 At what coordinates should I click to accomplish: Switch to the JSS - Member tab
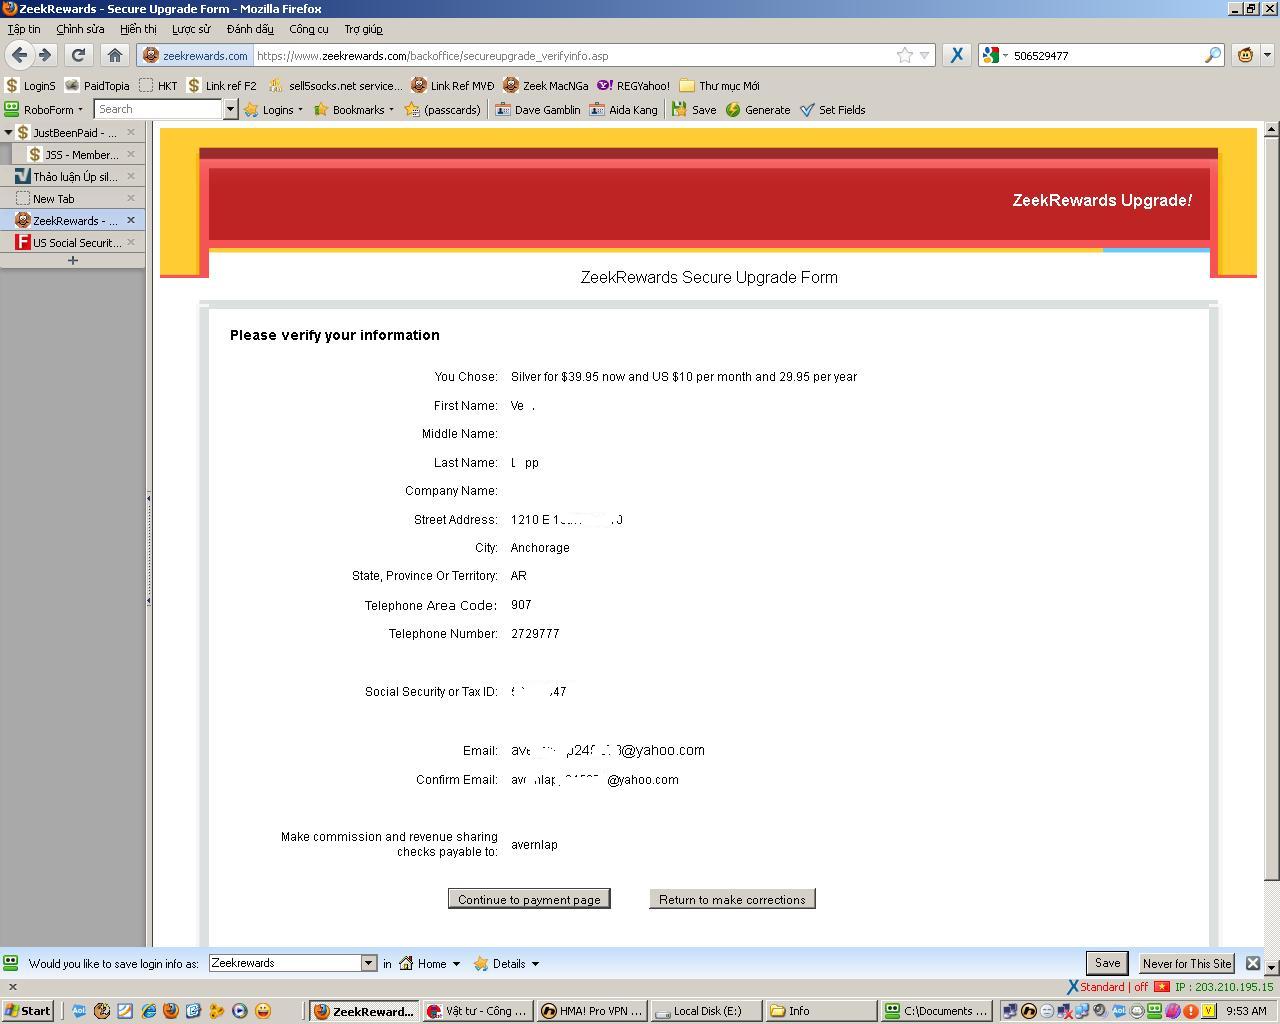point(79,154)
